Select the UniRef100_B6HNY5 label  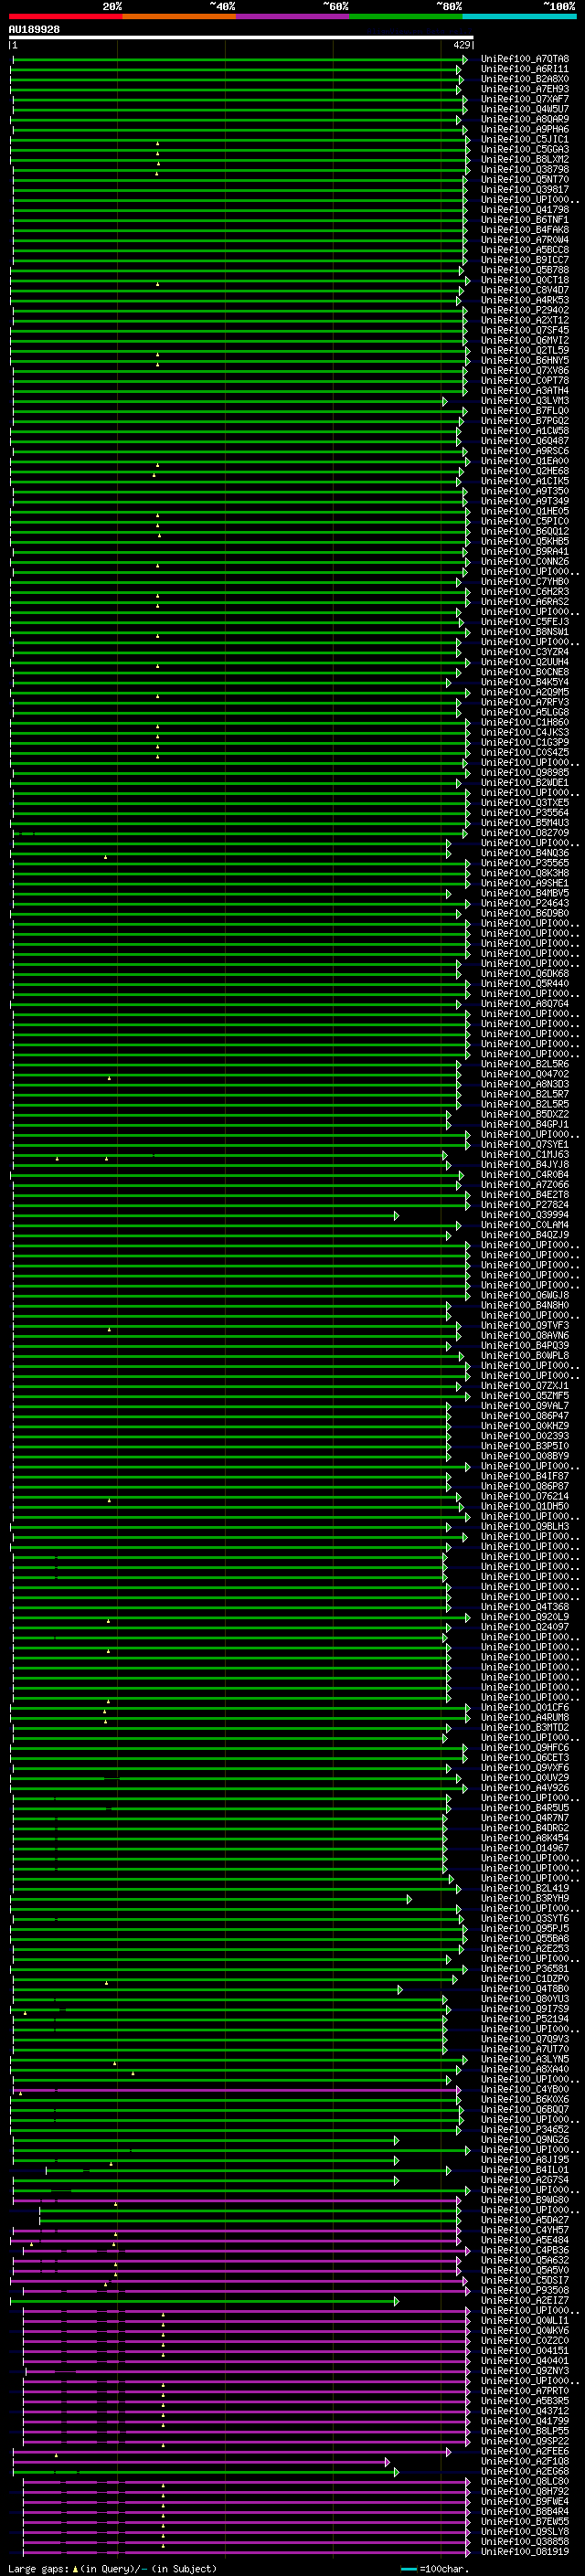tap(525, 361)
